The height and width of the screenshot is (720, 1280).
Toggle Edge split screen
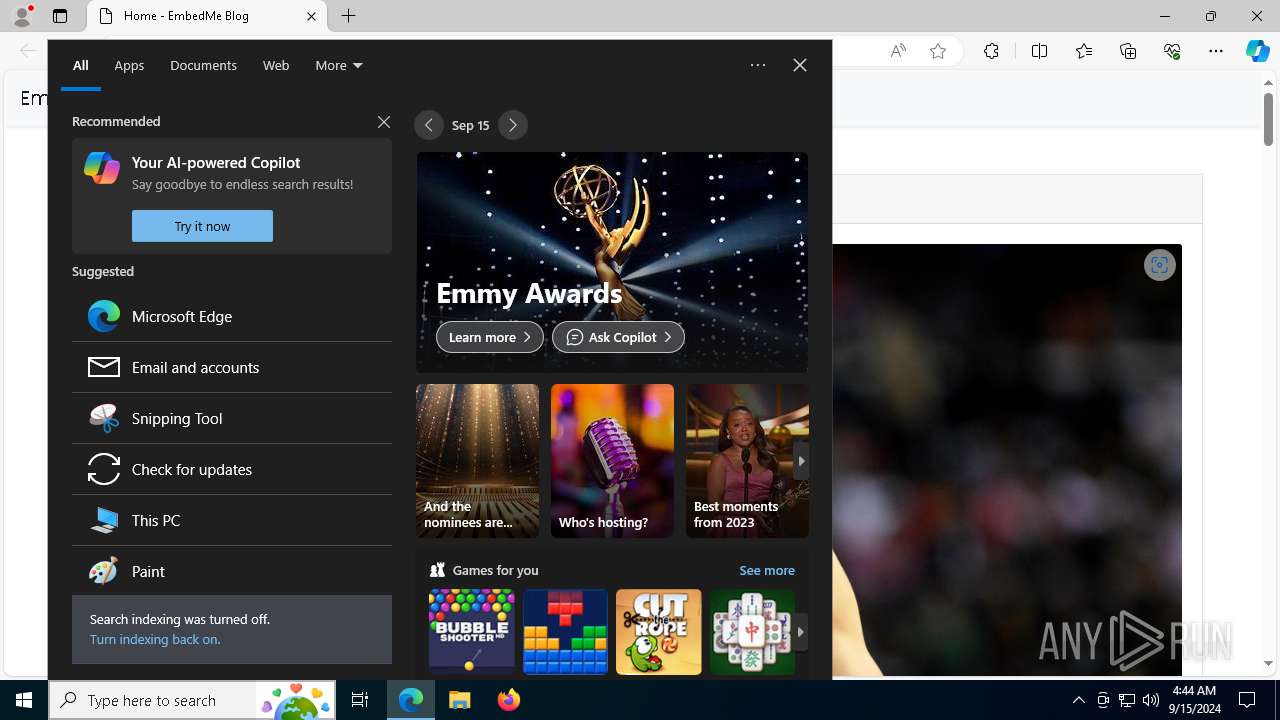pyautogui.click(x=1039, y=51)
